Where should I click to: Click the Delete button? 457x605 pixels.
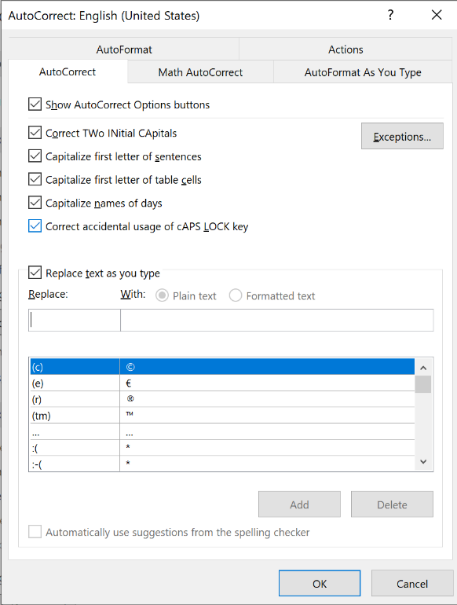(x=392, y=504)
